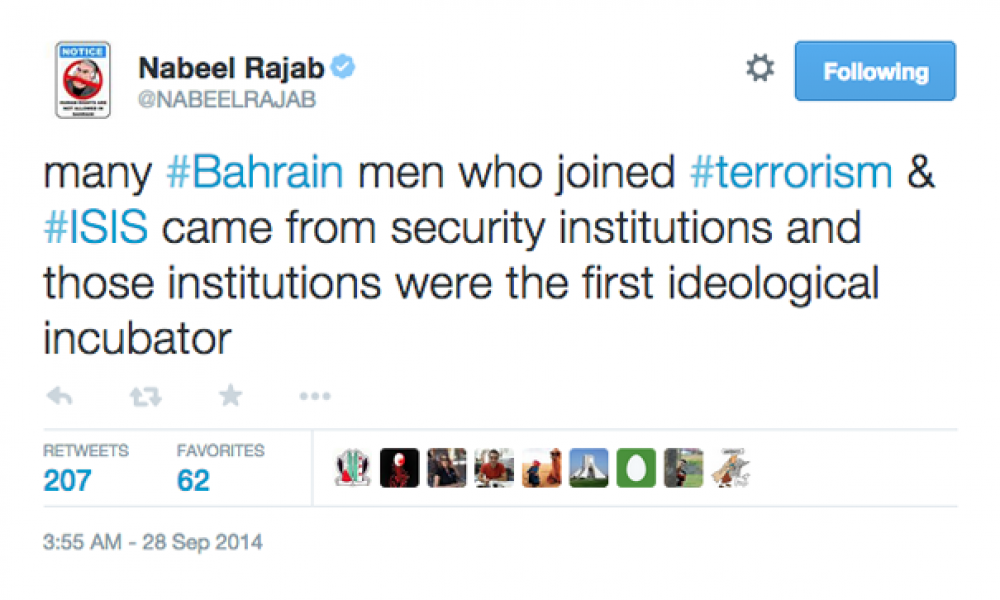1000x600 pixels.
Task: Click the Nabeel Rajab display name
Action: pos(232,68)
